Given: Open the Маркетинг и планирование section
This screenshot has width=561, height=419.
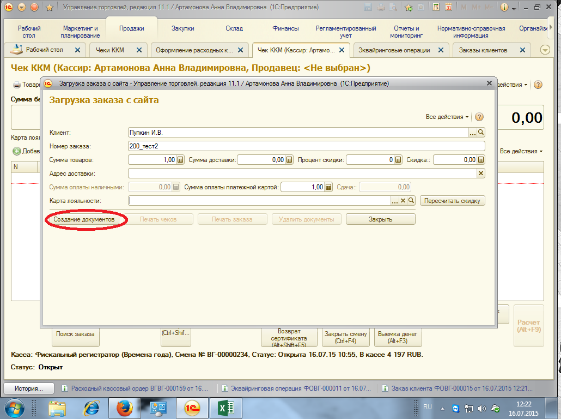Looking at the screenshot, I should 80,31.
